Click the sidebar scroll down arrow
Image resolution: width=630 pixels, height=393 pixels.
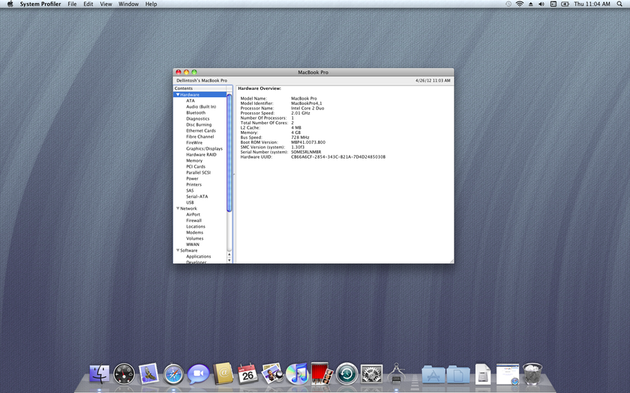pos(229,260)
